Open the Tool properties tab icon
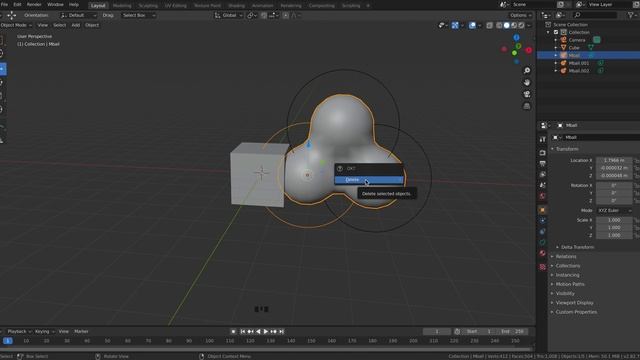This screenshot has height=360, width=640. (542, 140)
